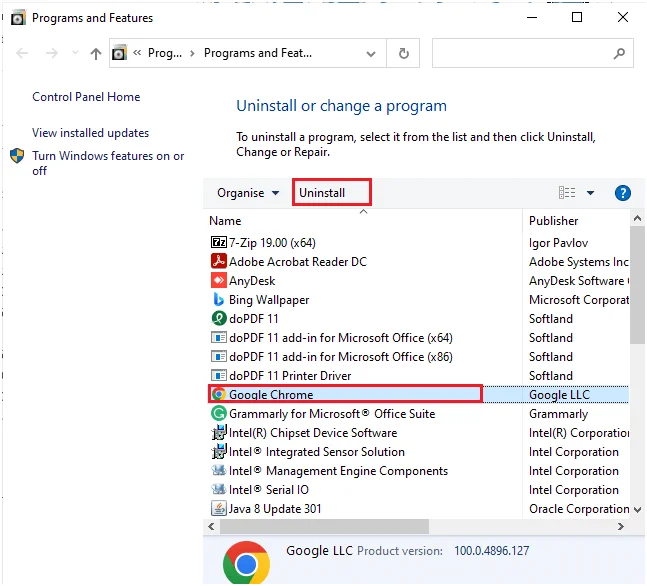647x586 pixels.
Task: Click the Intel Serial IO icon
Action: [219, 489]
